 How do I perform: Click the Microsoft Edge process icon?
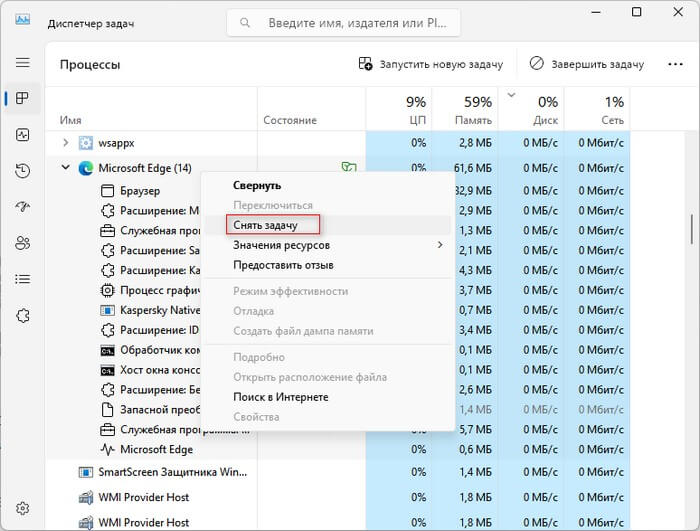(x=85, y=168)
